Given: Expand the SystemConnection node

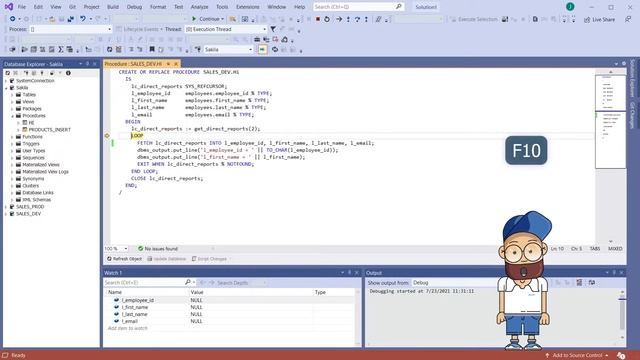Looking at the screenshot, I should click(x=6, y=81).
